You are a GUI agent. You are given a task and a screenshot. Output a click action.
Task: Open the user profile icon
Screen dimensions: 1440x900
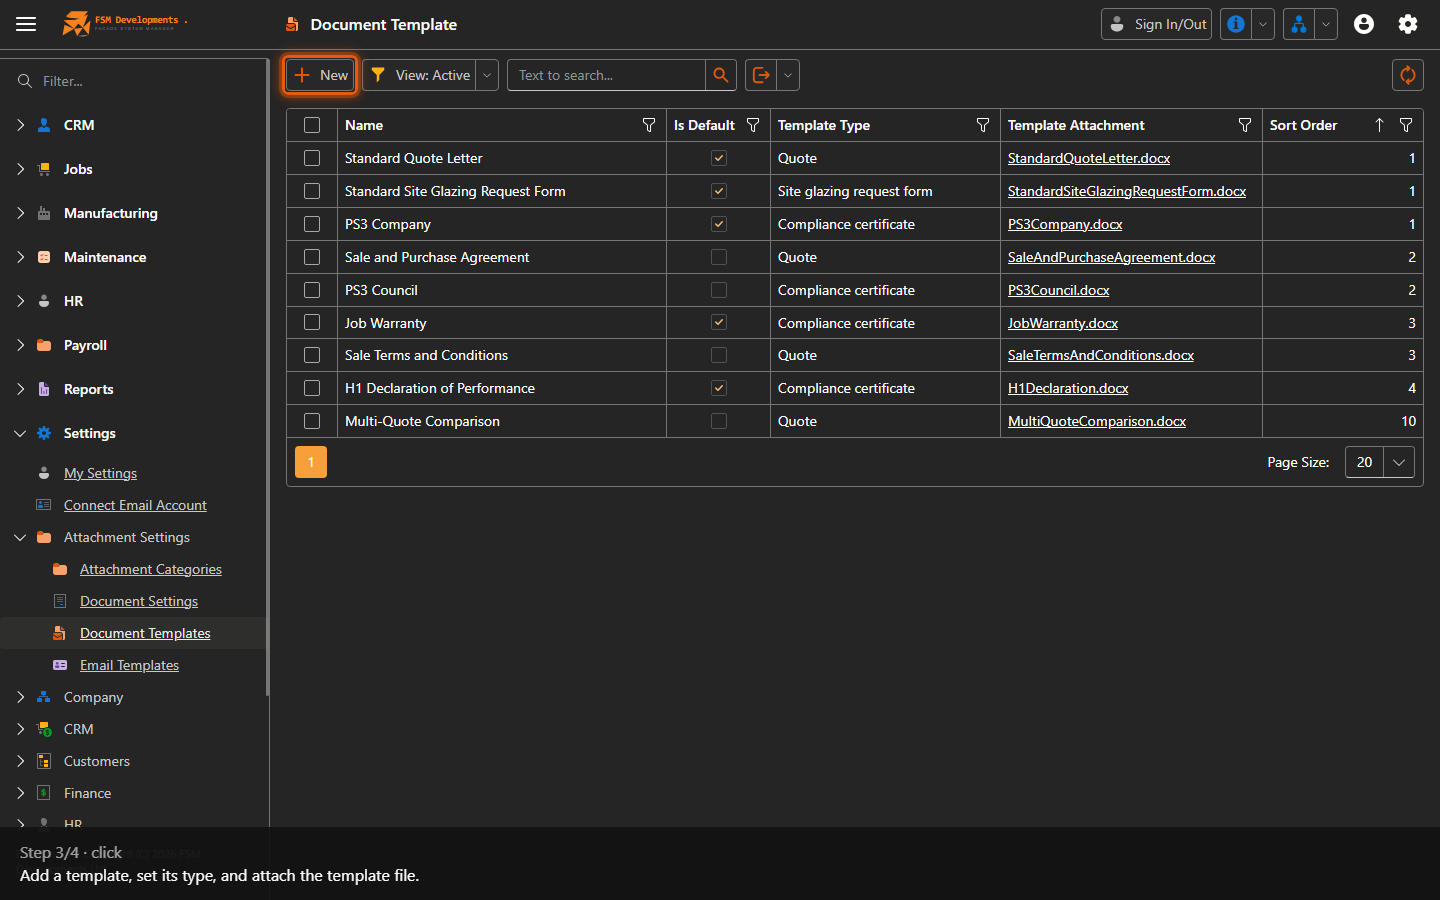point(1364,24)
